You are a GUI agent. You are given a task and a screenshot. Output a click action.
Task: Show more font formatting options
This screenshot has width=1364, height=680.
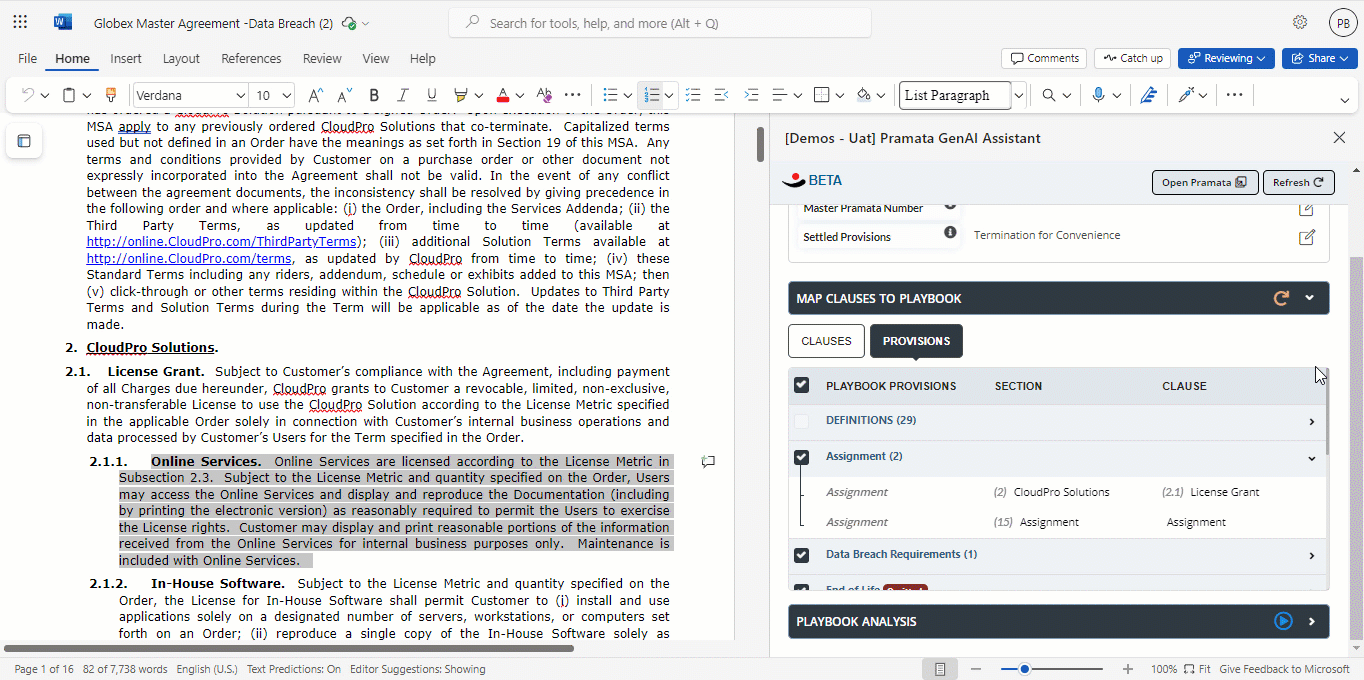click(573, 95)
